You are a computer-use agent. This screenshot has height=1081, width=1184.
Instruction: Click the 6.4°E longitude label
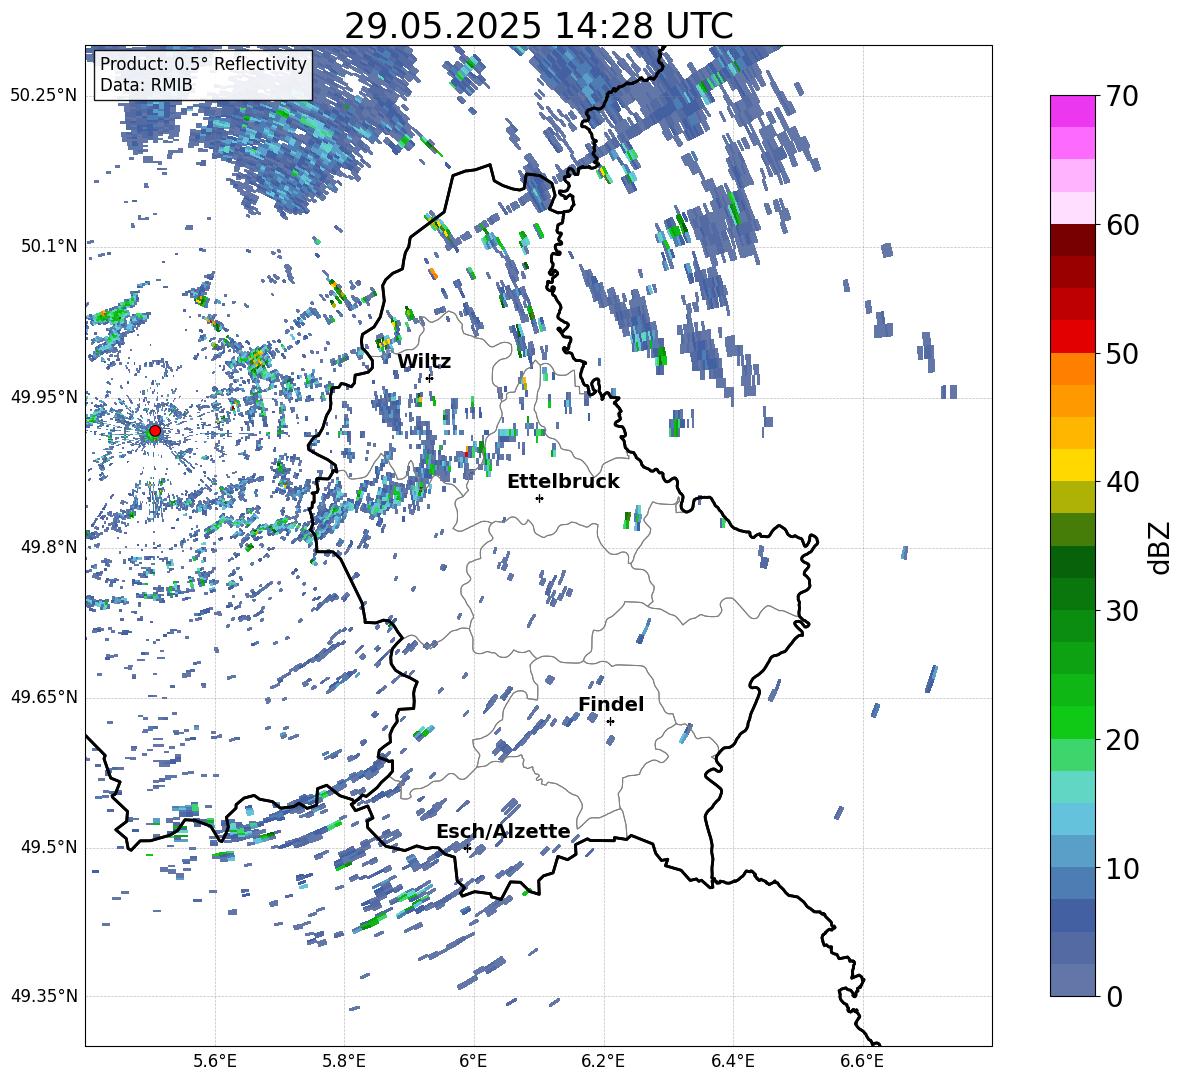click(733, 1062)
